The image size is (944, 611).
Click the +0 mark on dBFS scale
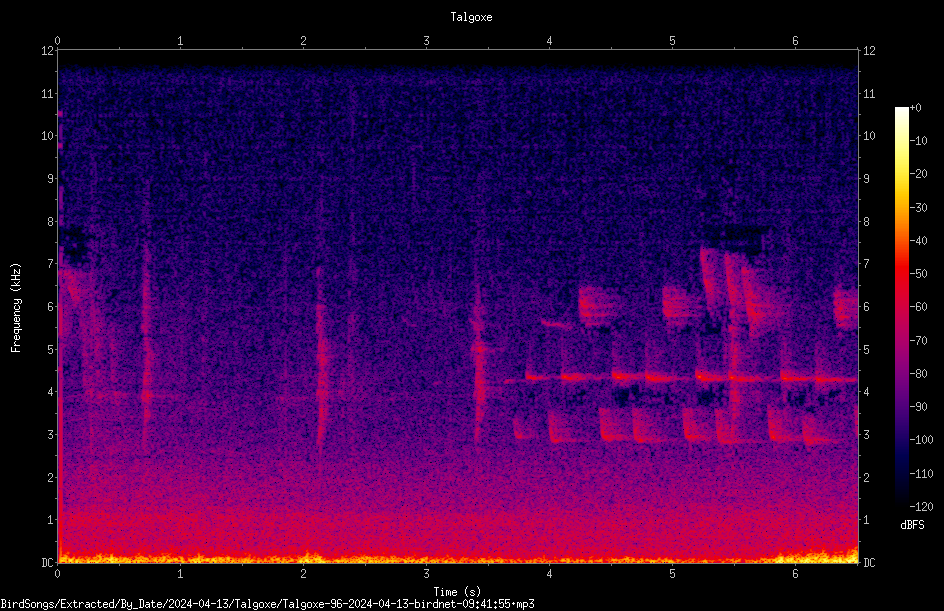point(916,108)
